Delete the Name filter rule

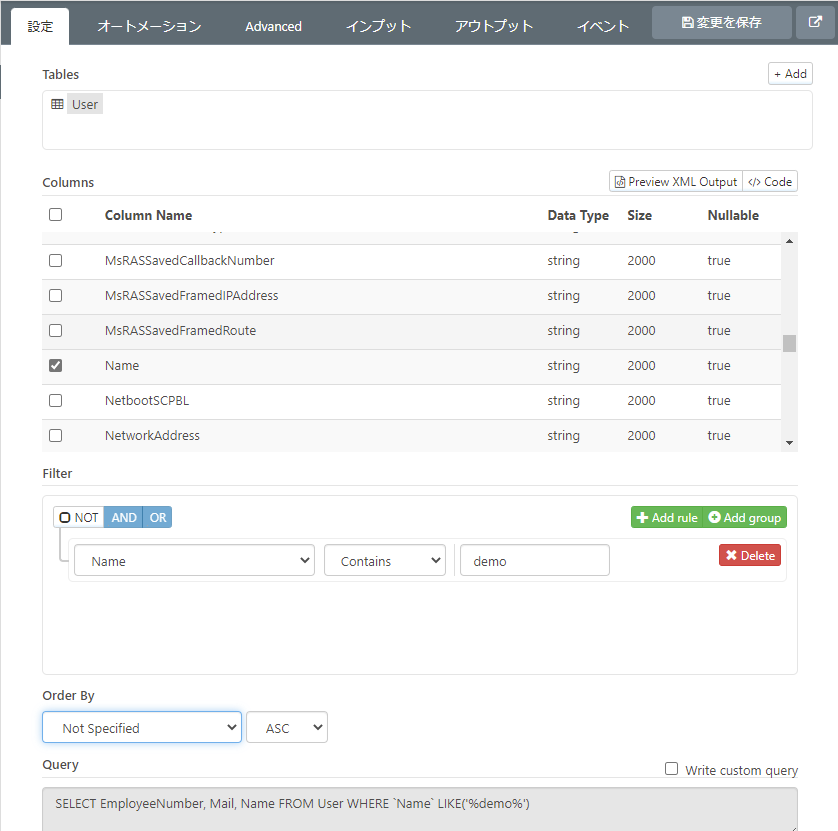pos(750,555)
